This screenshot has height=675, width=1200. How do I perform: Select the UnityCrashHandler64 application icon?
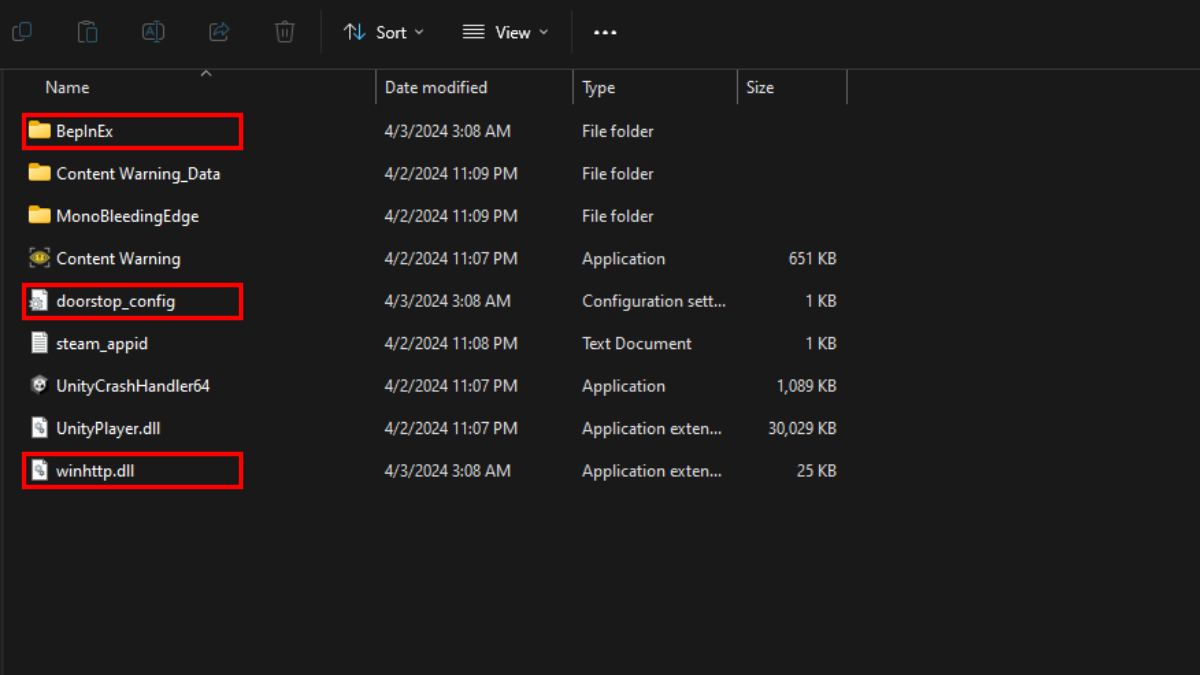pyautogui.click(x=39, y=386)
